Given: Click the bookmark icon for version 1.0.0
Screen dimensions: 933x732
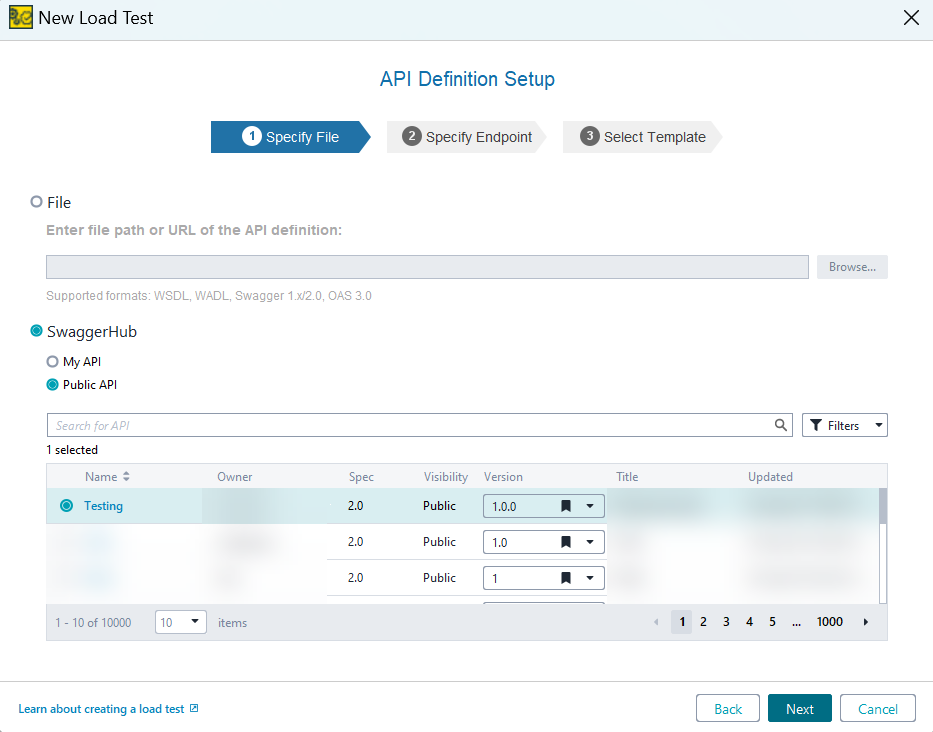Looking at the screenshot, I should 566,506.
